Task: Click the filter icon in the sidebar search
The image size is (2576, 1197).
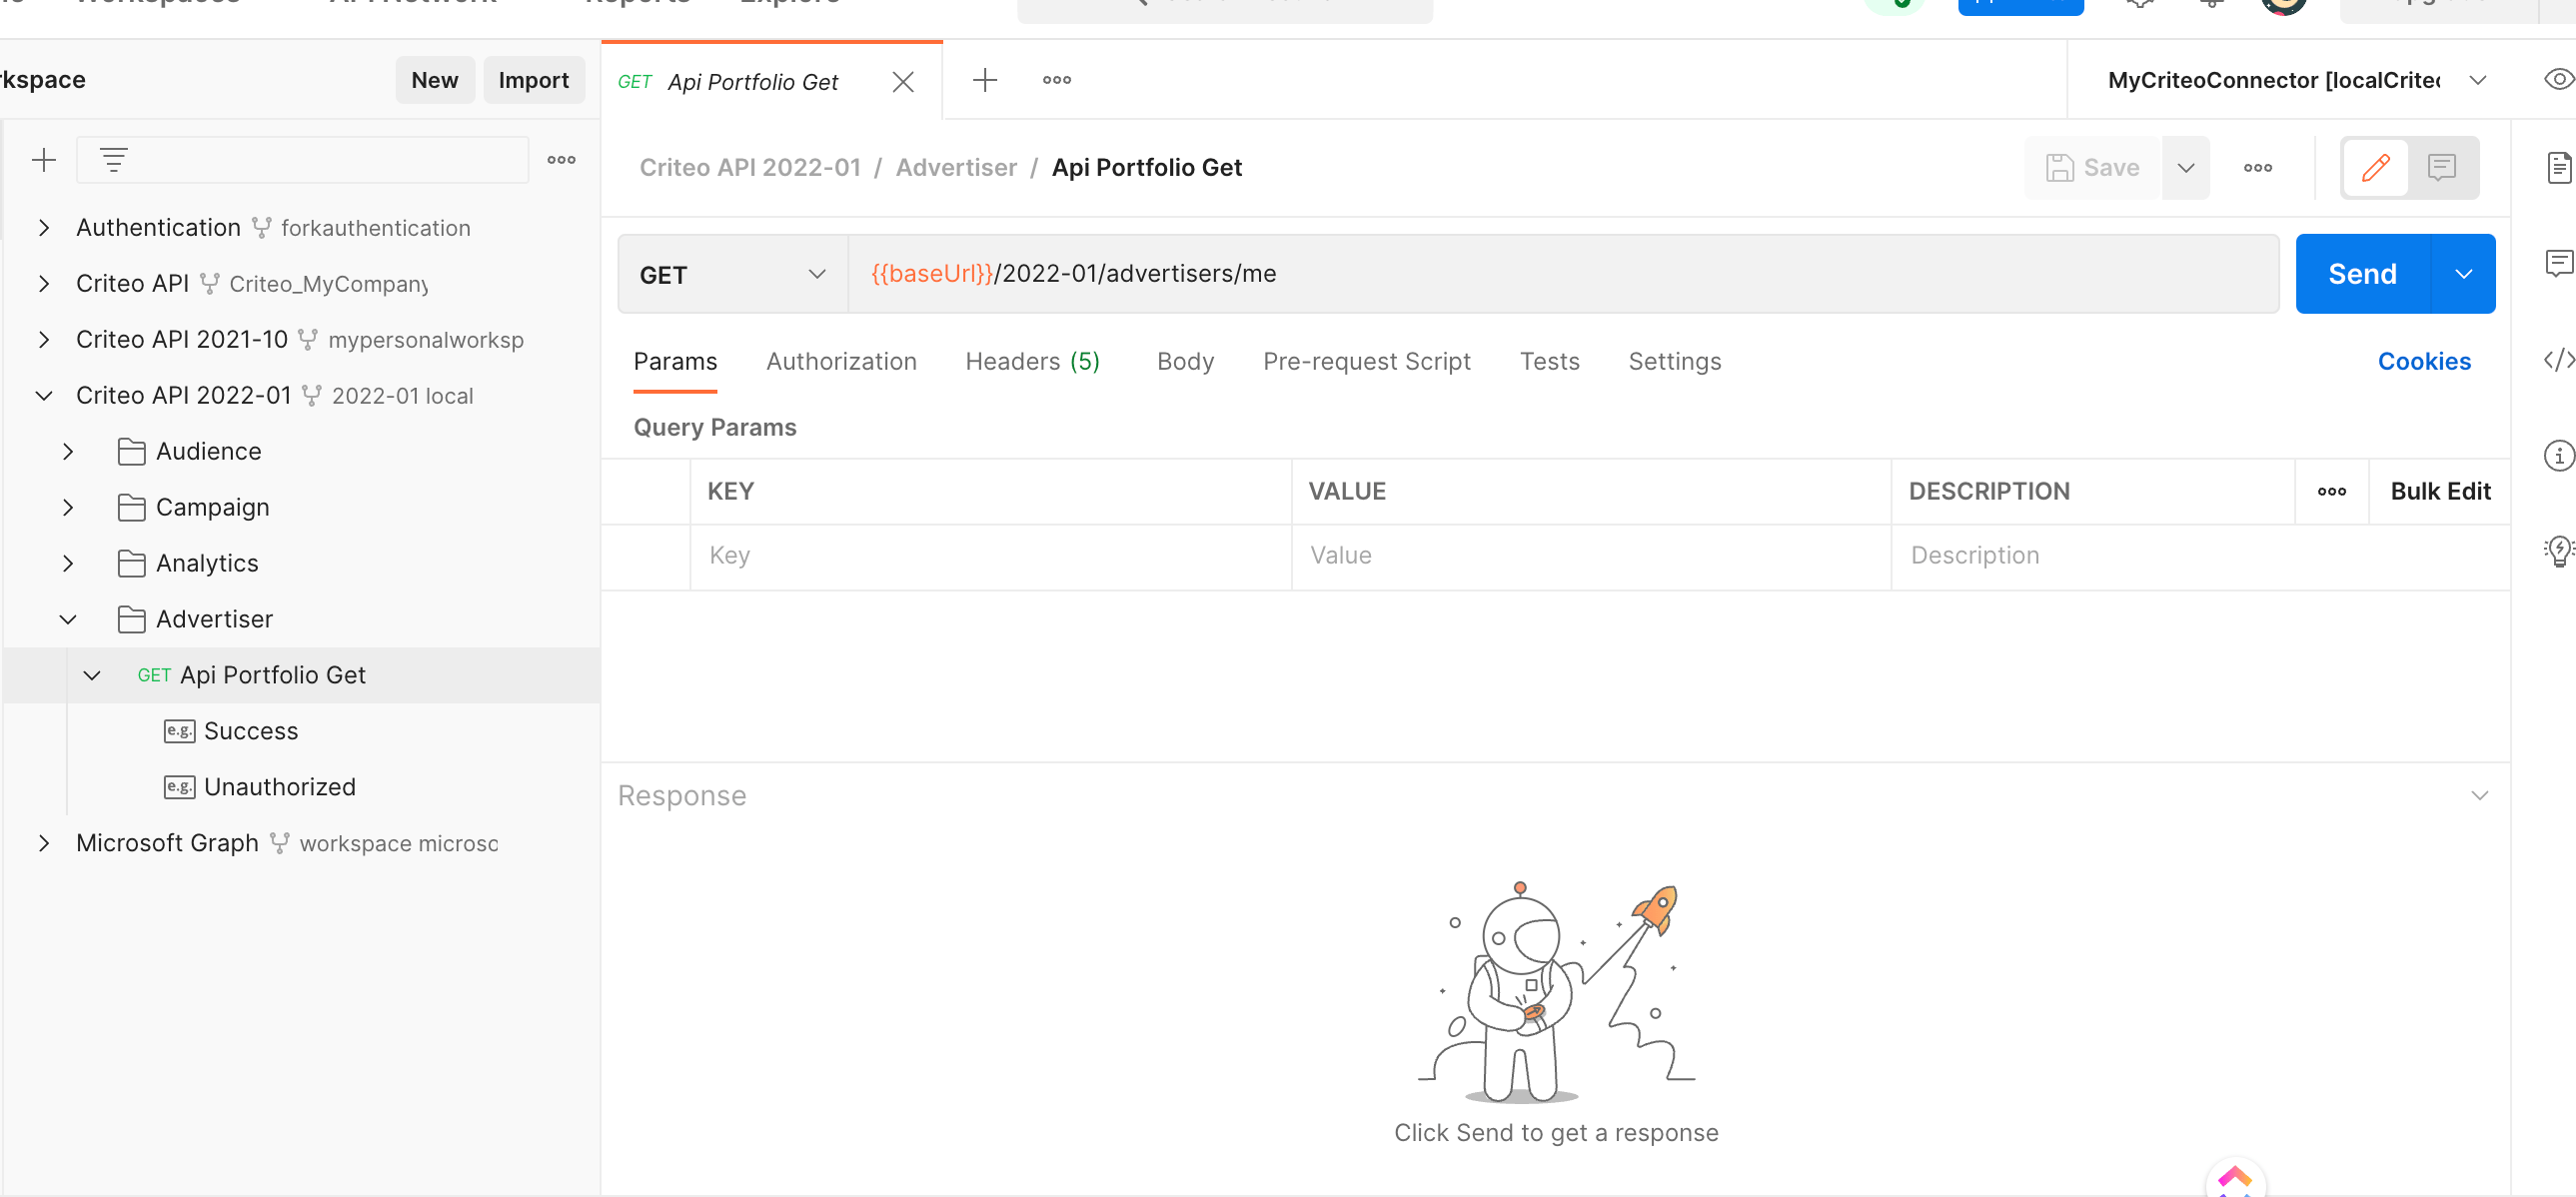Action: click(x=114, y=159)
